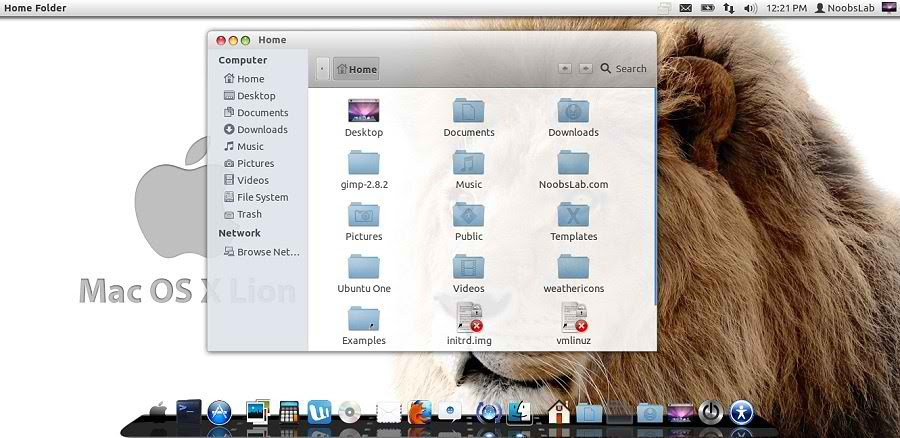Click the small arrow left of Home path
Viewport: 900px width, 438px height.
[322, 69]
